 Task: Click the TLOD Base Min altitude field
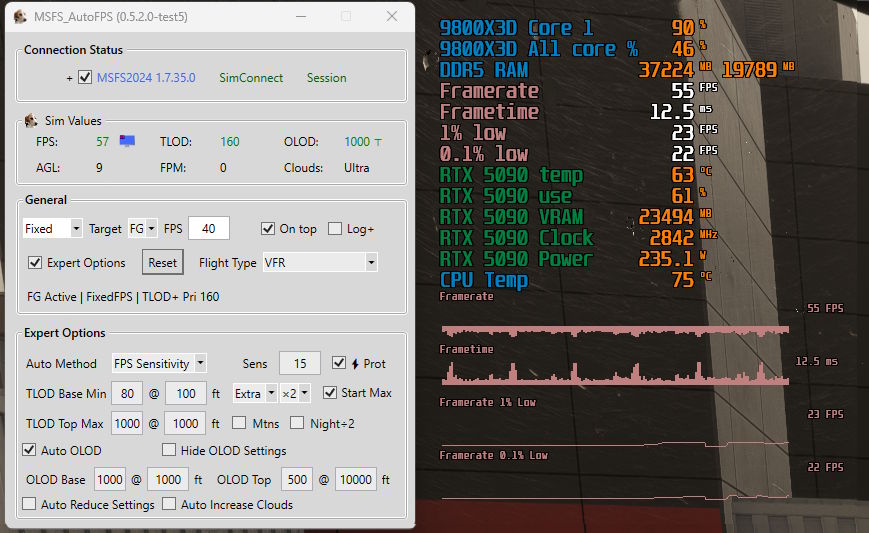186,393
